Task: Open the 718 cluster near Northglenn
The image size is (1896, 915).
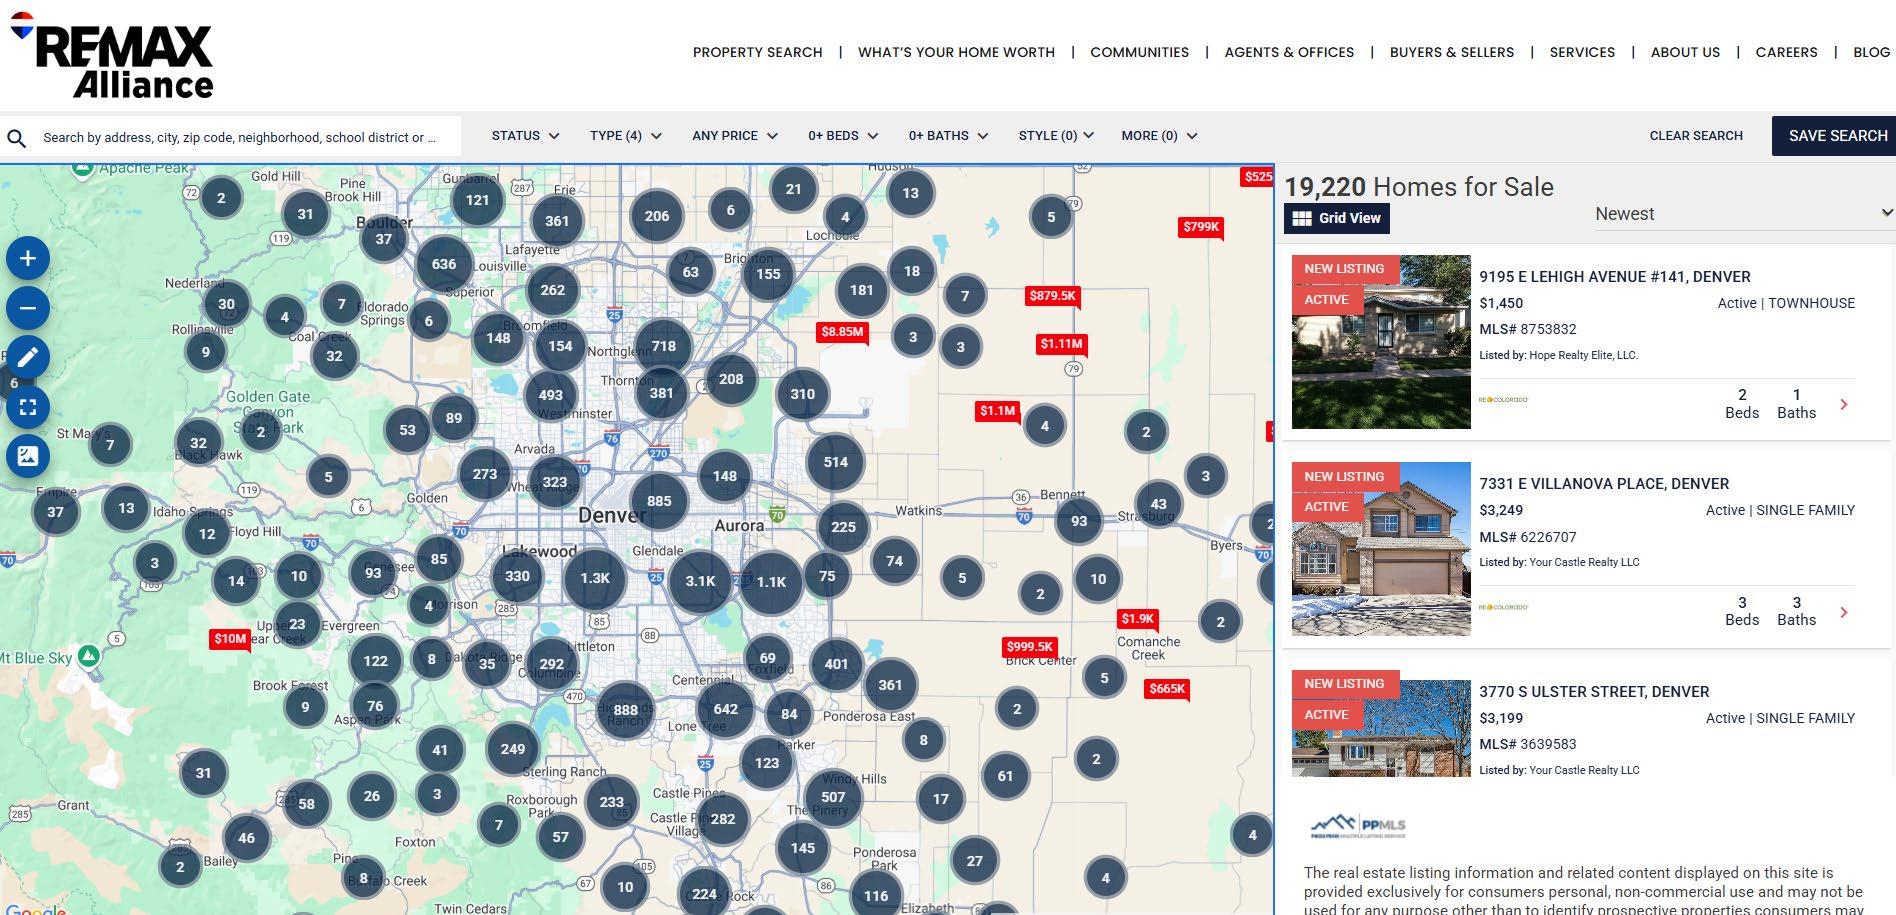Action: click(x=663, y=347)
